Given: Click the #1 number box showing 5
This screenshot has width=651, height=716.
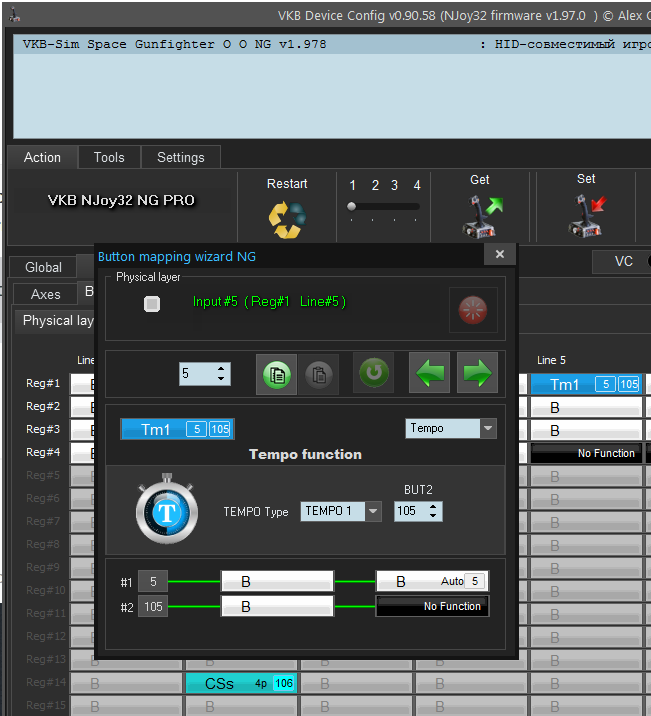Looking at the screenshot, I should point(153,582).
